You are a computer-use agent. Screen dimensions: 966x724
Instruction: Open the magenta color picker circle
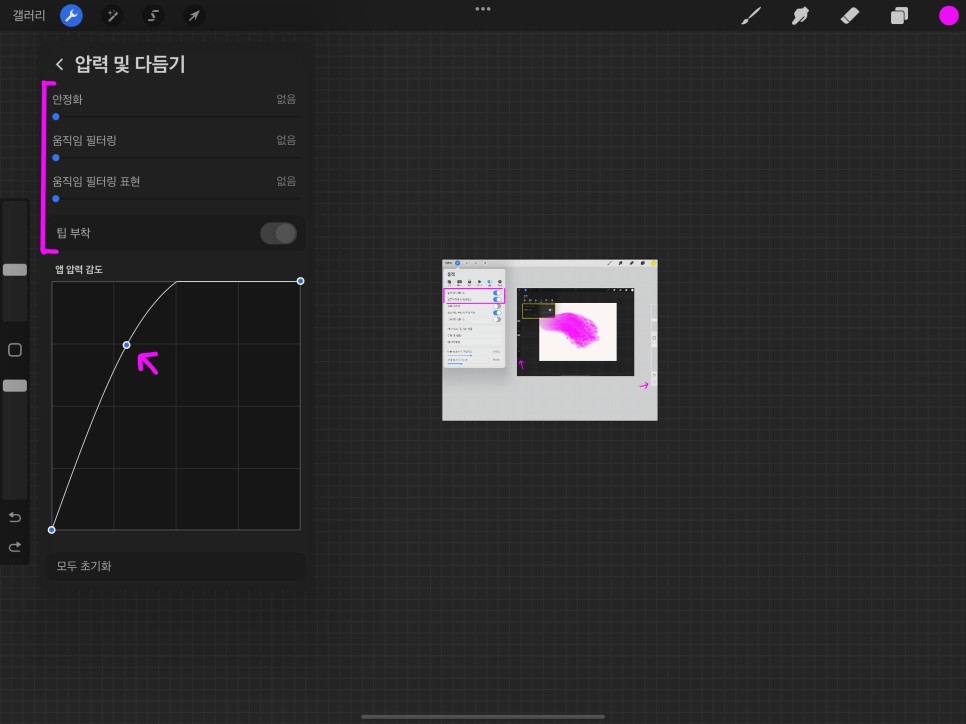pos(948,15)
